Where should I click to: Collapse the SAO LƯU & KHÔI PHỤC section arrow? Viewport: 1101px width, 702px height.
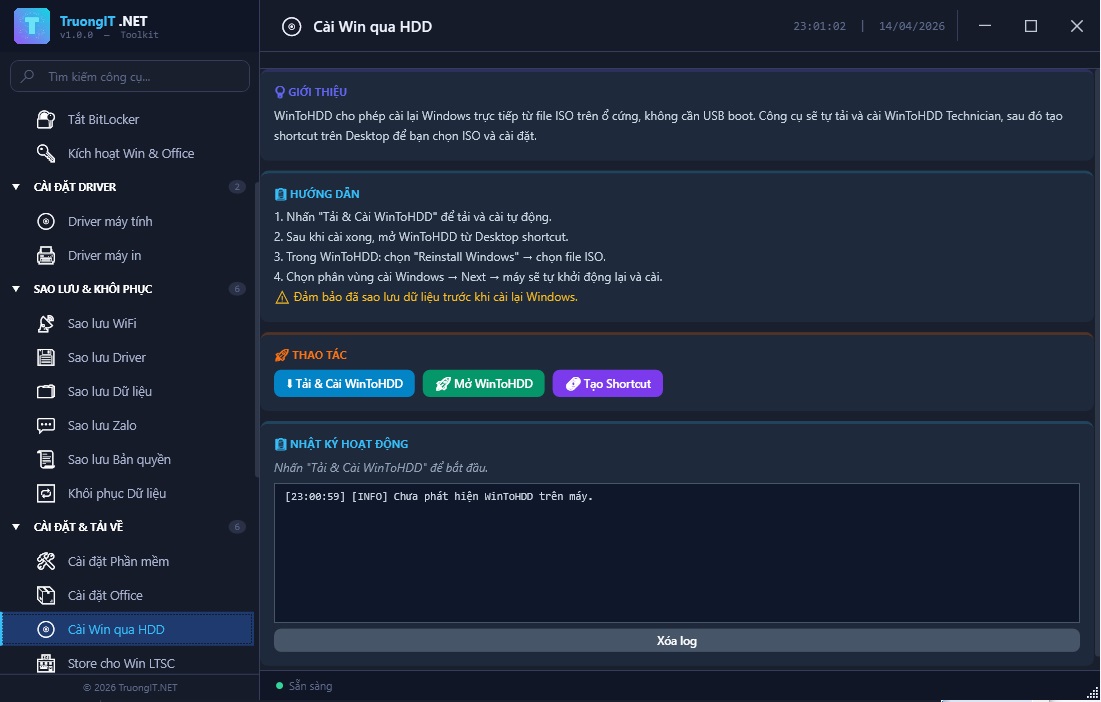16,290
